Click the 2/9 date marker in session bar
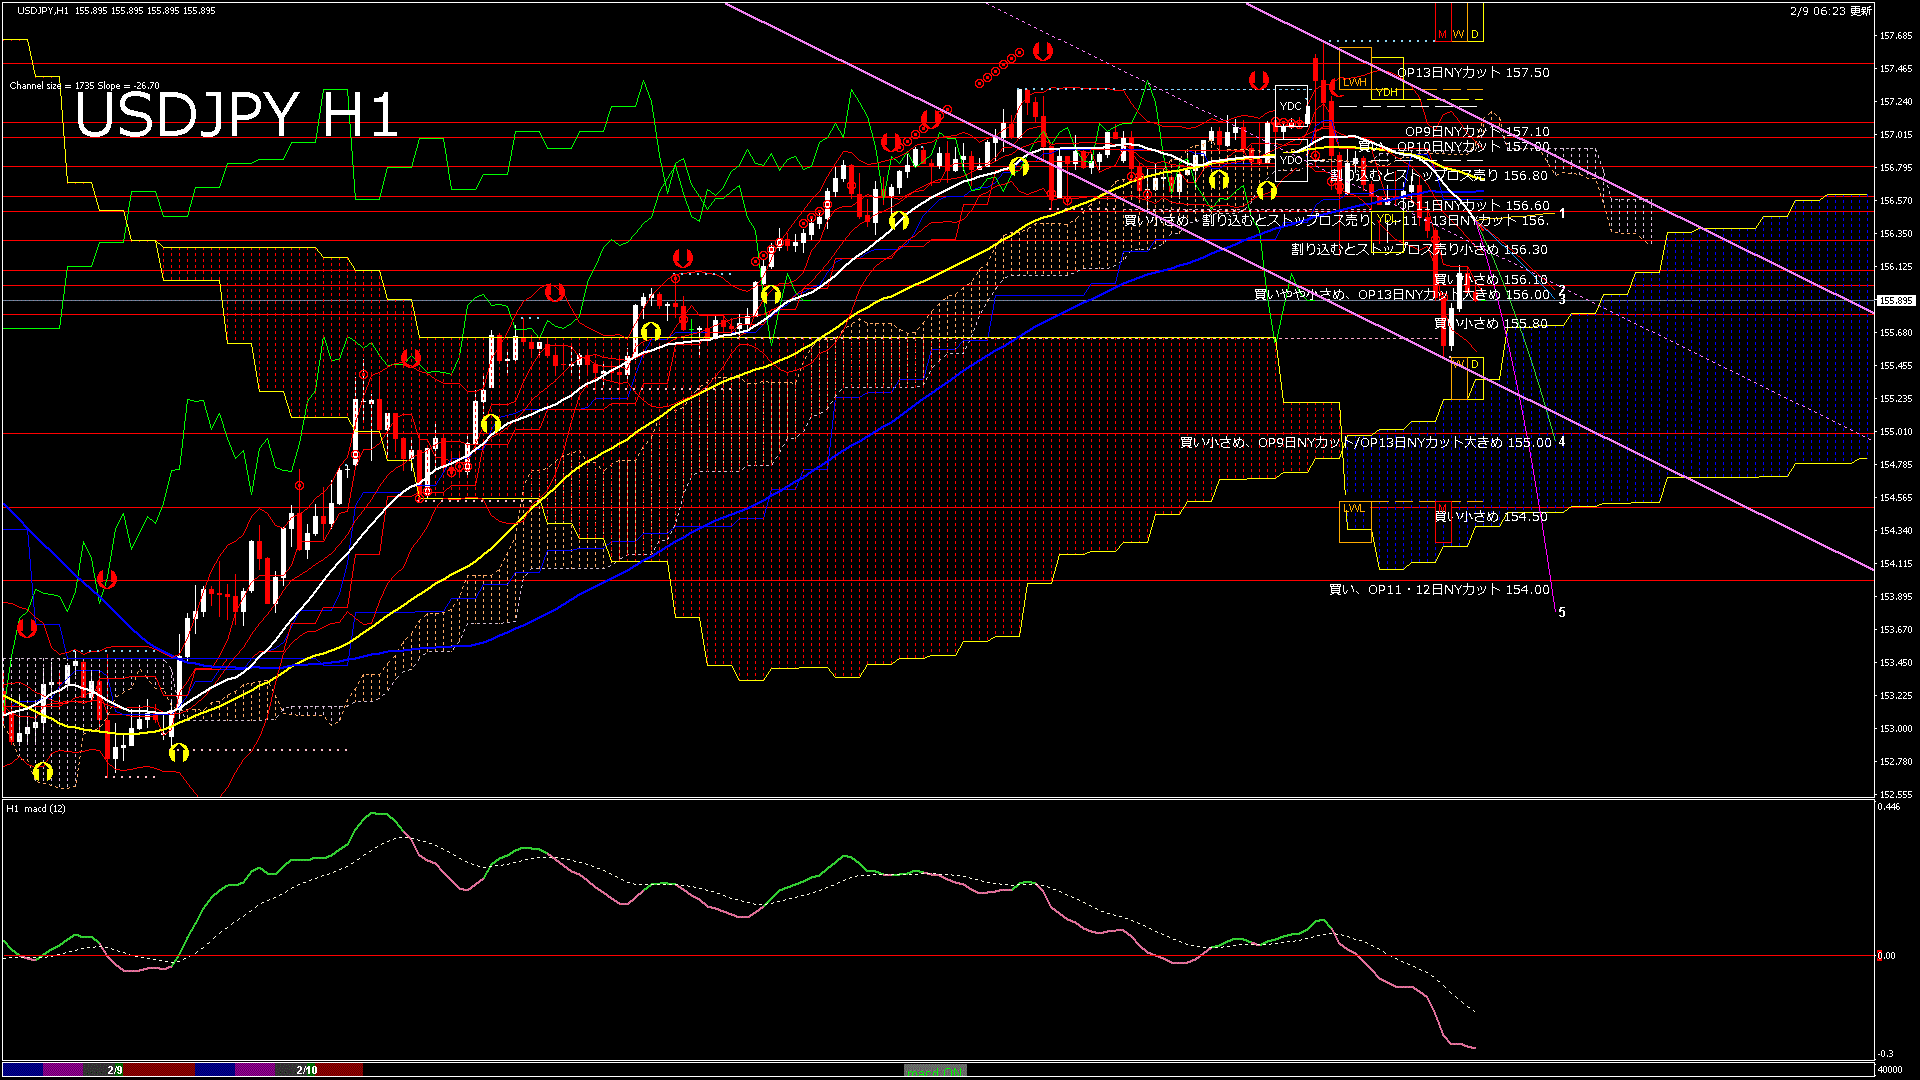The image size is (1920, 1080). (x=115, y=1070)
